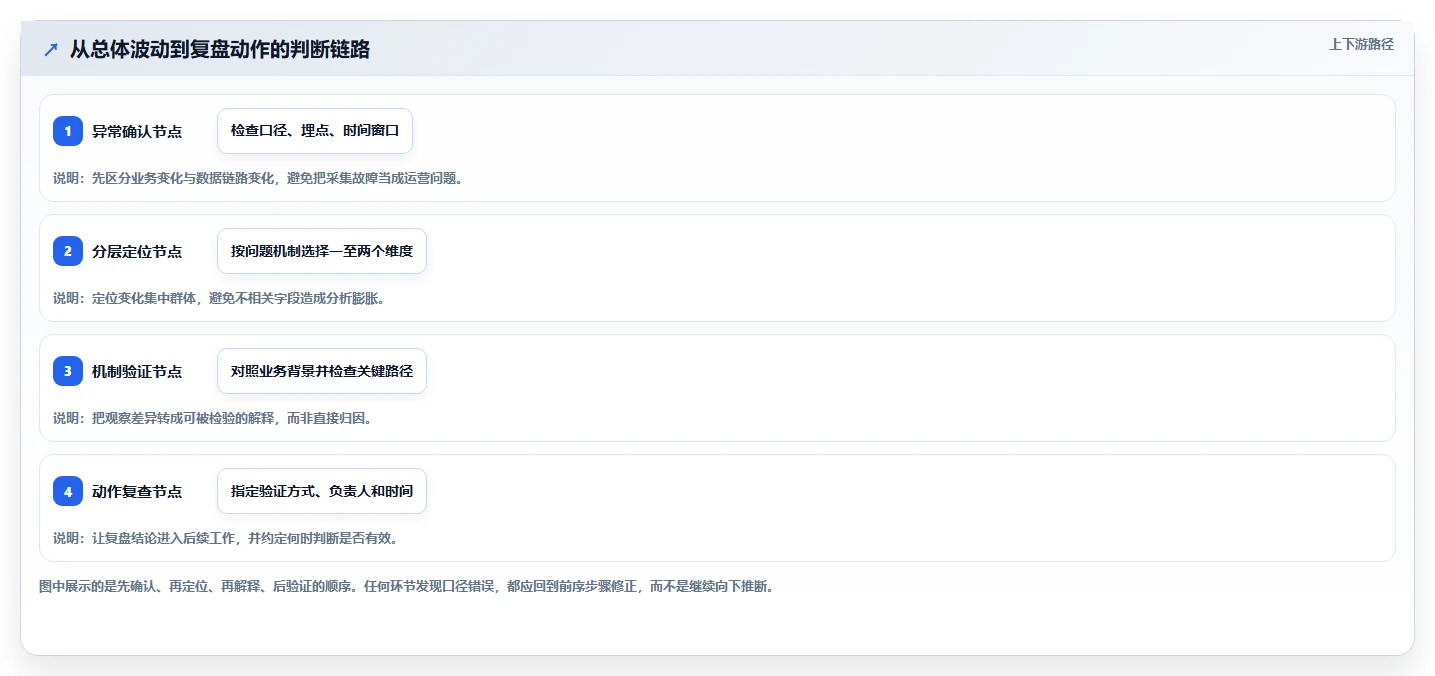Click the note starting 说明：定位变化集中群体
1435x676 pixels.
[x=219, y=298]
